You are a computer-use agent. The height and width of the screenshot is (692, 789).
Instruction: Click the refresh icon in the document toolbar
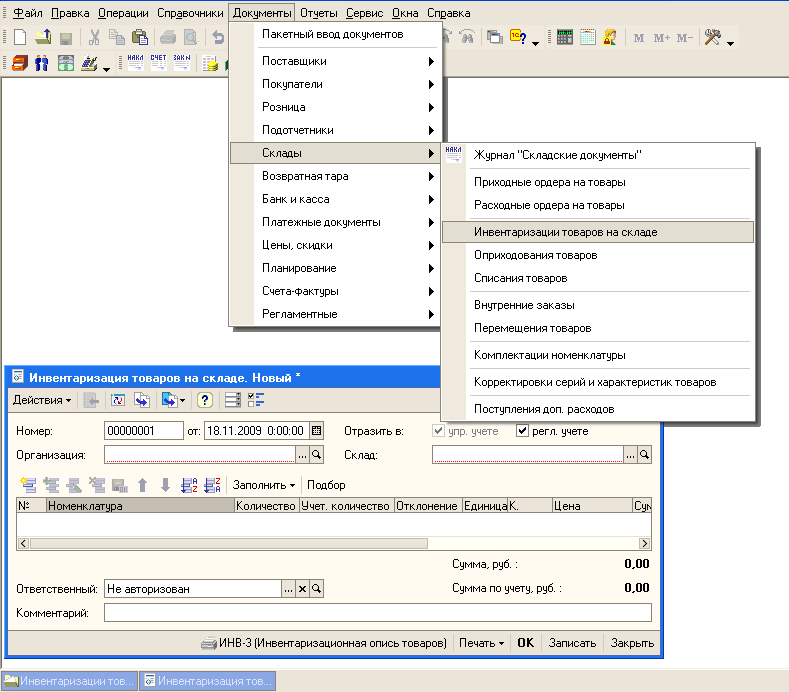(x=118, y=400)
